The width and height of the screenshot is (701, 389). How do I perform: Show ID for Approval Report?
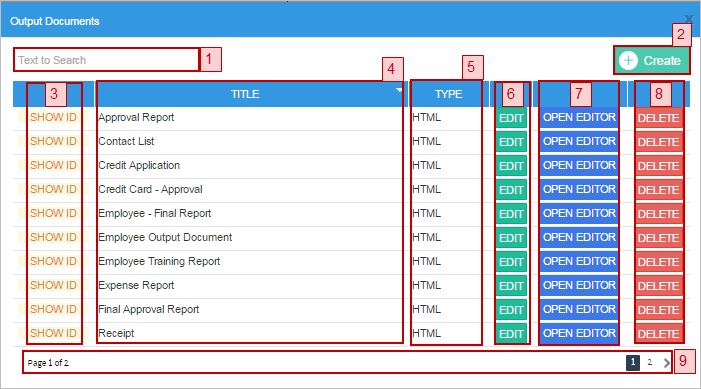coord(53,118)
